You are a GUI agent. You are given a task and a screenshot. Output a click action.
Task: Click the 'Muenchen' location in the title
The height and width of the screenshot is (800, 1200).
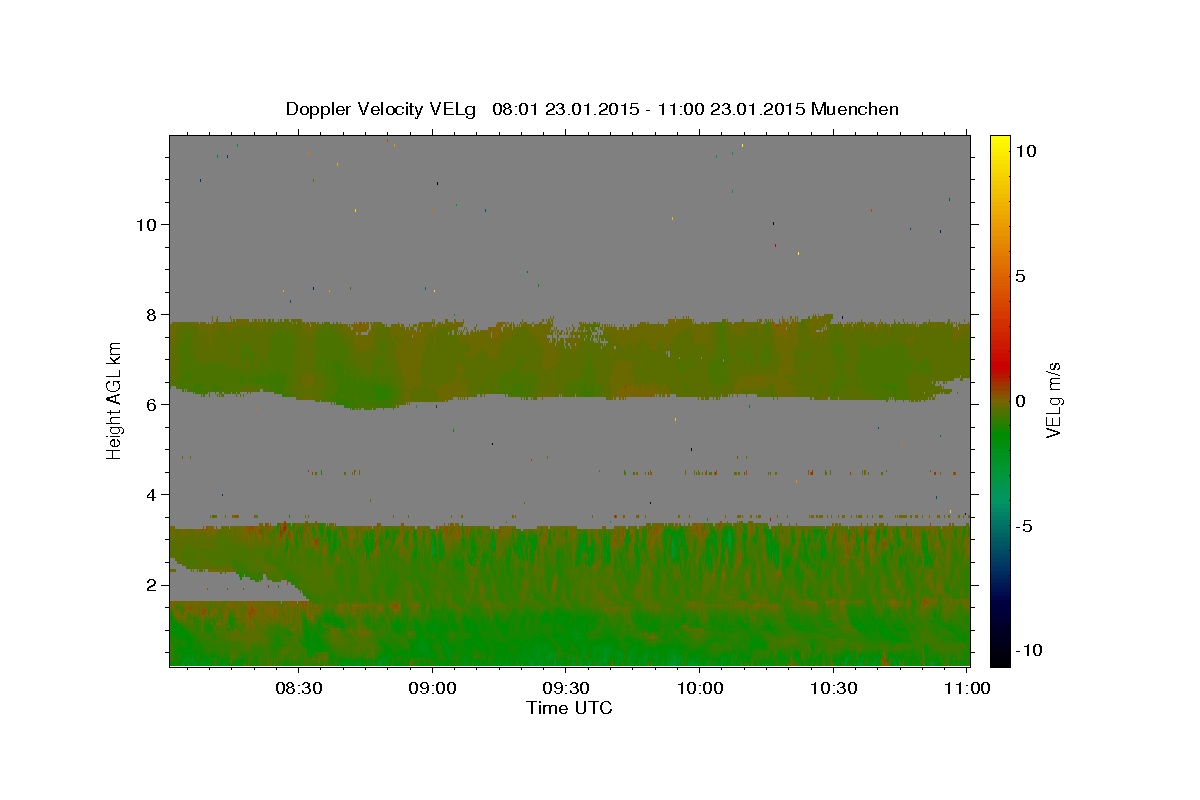(x=855, y=109)
